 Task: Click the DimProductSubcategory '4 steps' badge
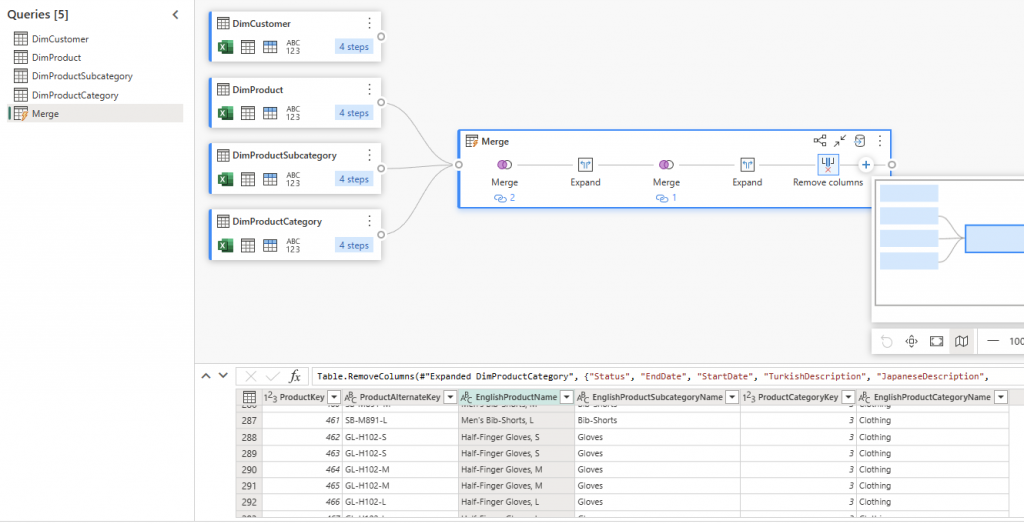[x=354, y=179]
